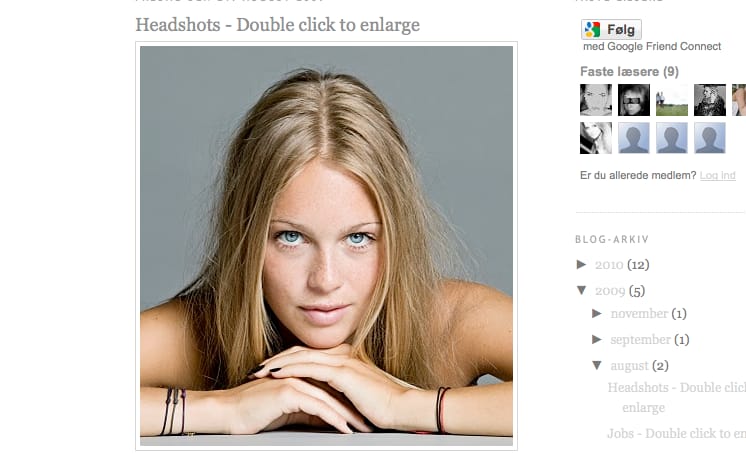Click the Log ind link
Image resolution: width=746 pixels, height=457 pixels.
coord(717,175)
